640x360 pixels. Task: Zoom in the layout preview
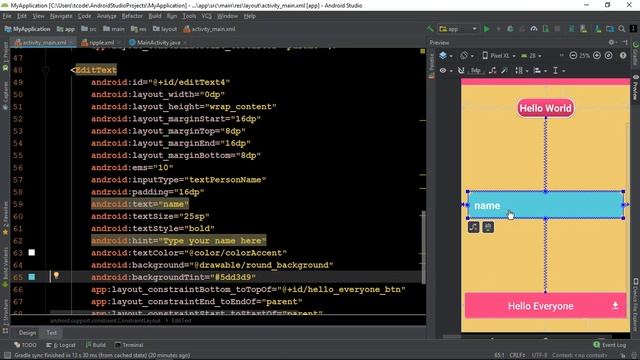pyautogui.click(x=597, y=56)
